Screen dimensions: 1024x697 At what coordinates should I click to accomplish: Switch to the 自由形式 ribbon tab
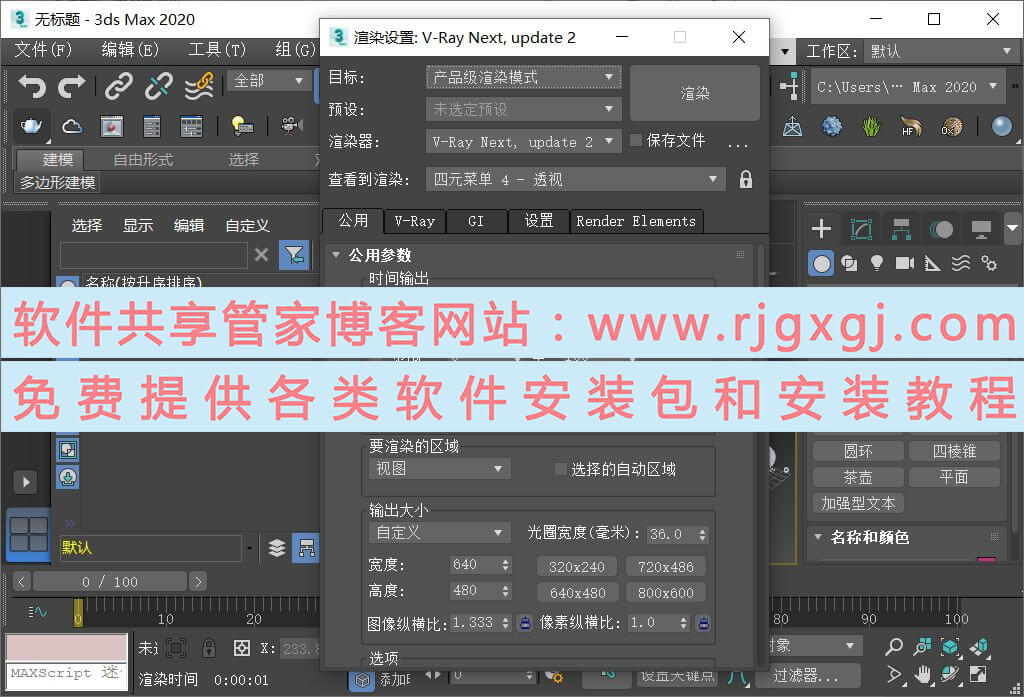click(143, 159)
